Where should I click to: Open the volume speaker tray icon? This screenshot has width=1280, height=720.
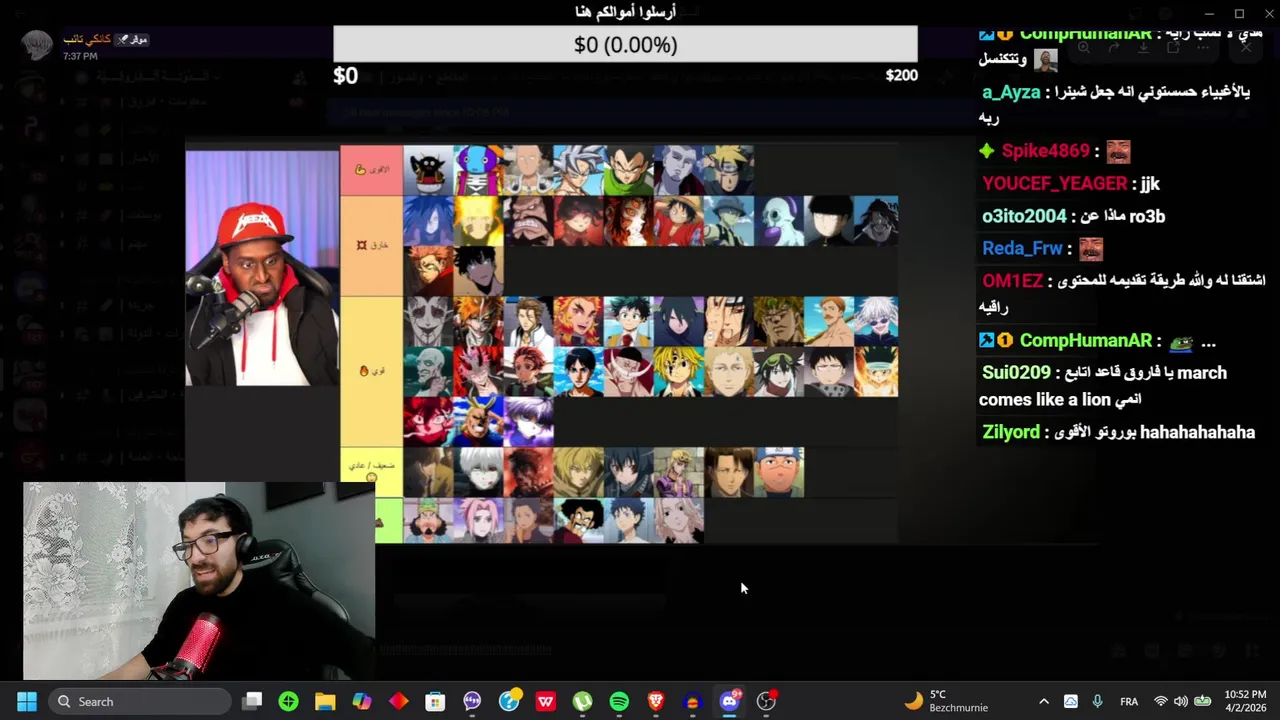[x=1181, y=701]
